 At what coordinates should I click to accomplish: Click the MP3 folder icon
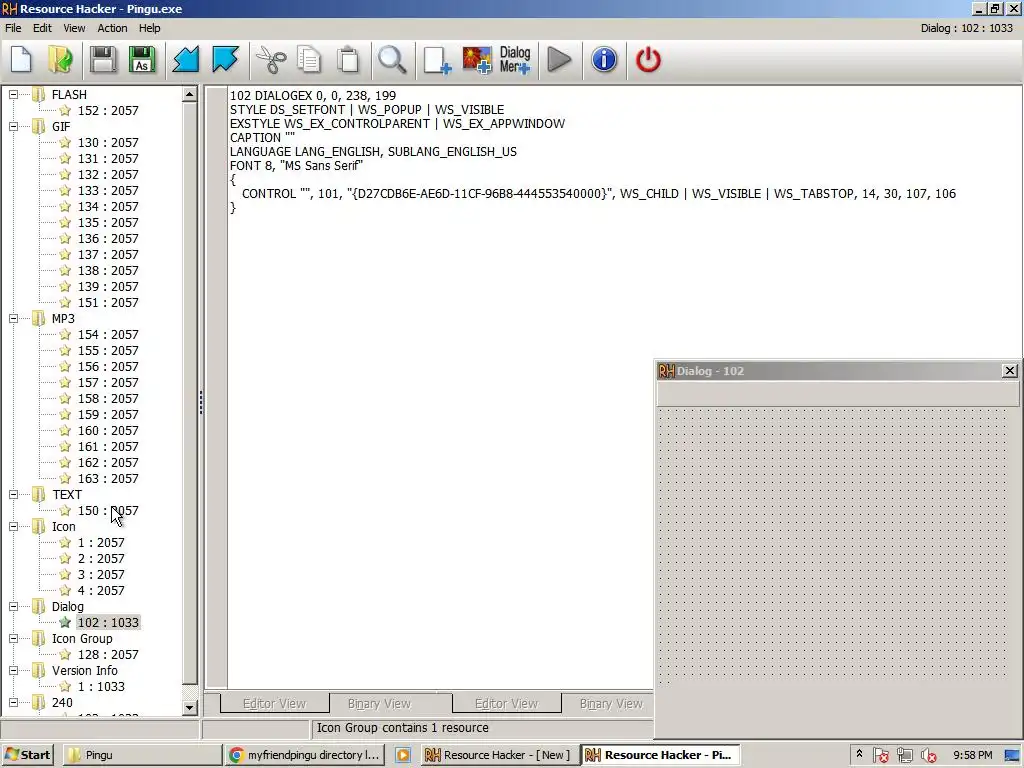[x=39, y=319]
